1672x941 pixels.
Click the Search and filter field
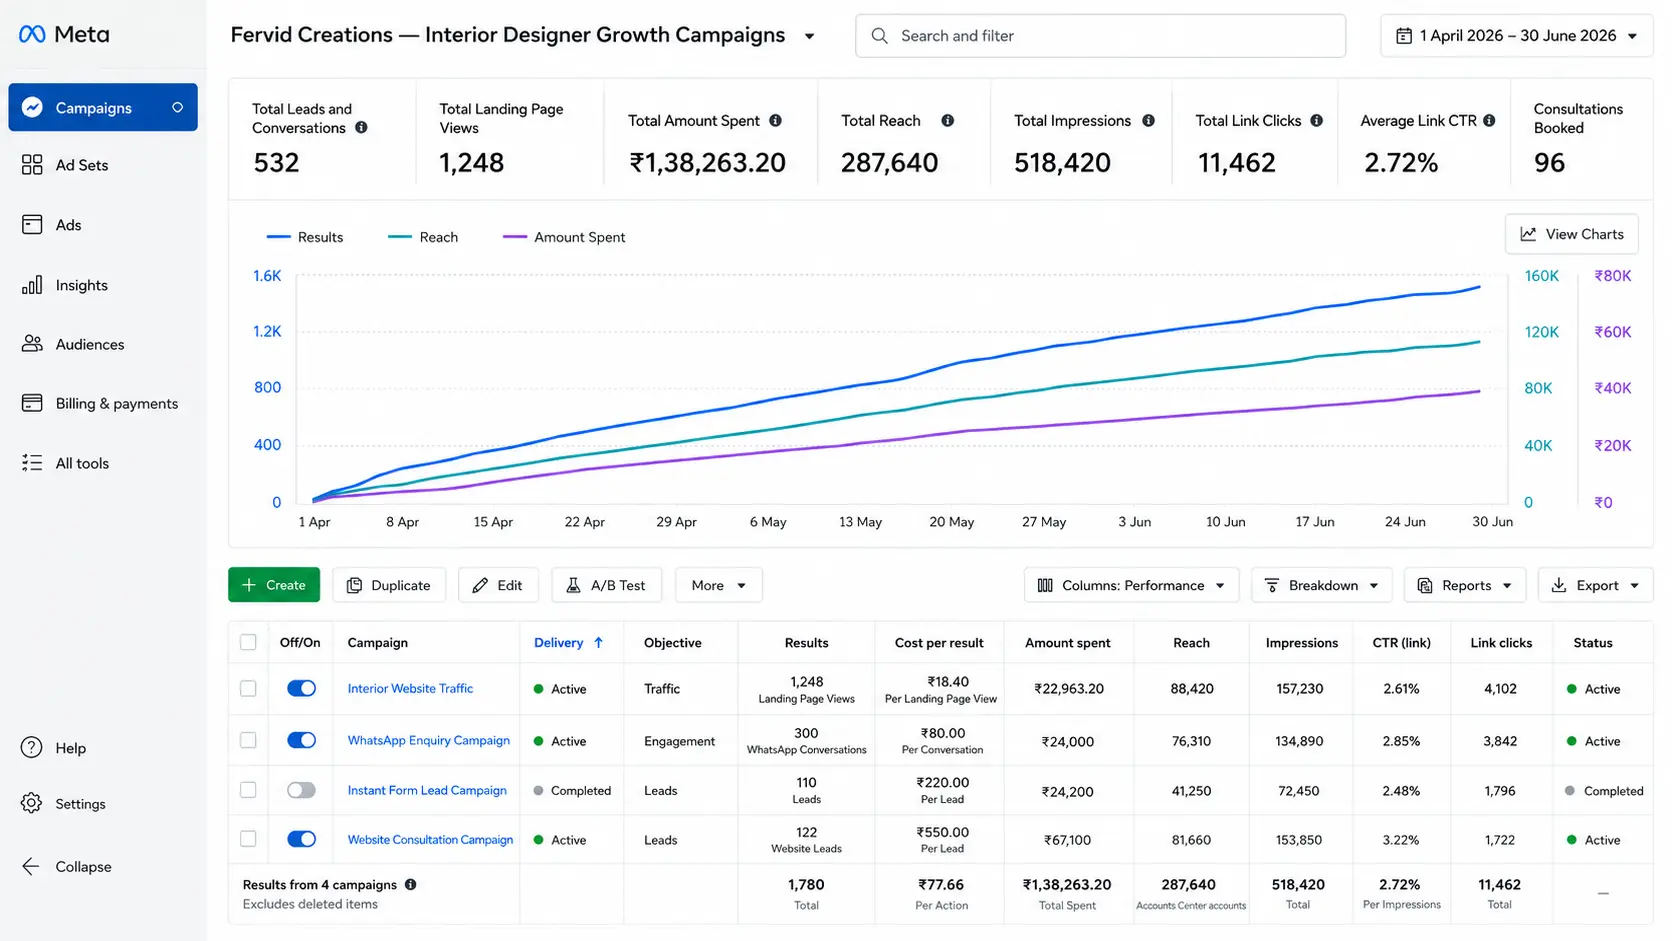(1100, 36)
